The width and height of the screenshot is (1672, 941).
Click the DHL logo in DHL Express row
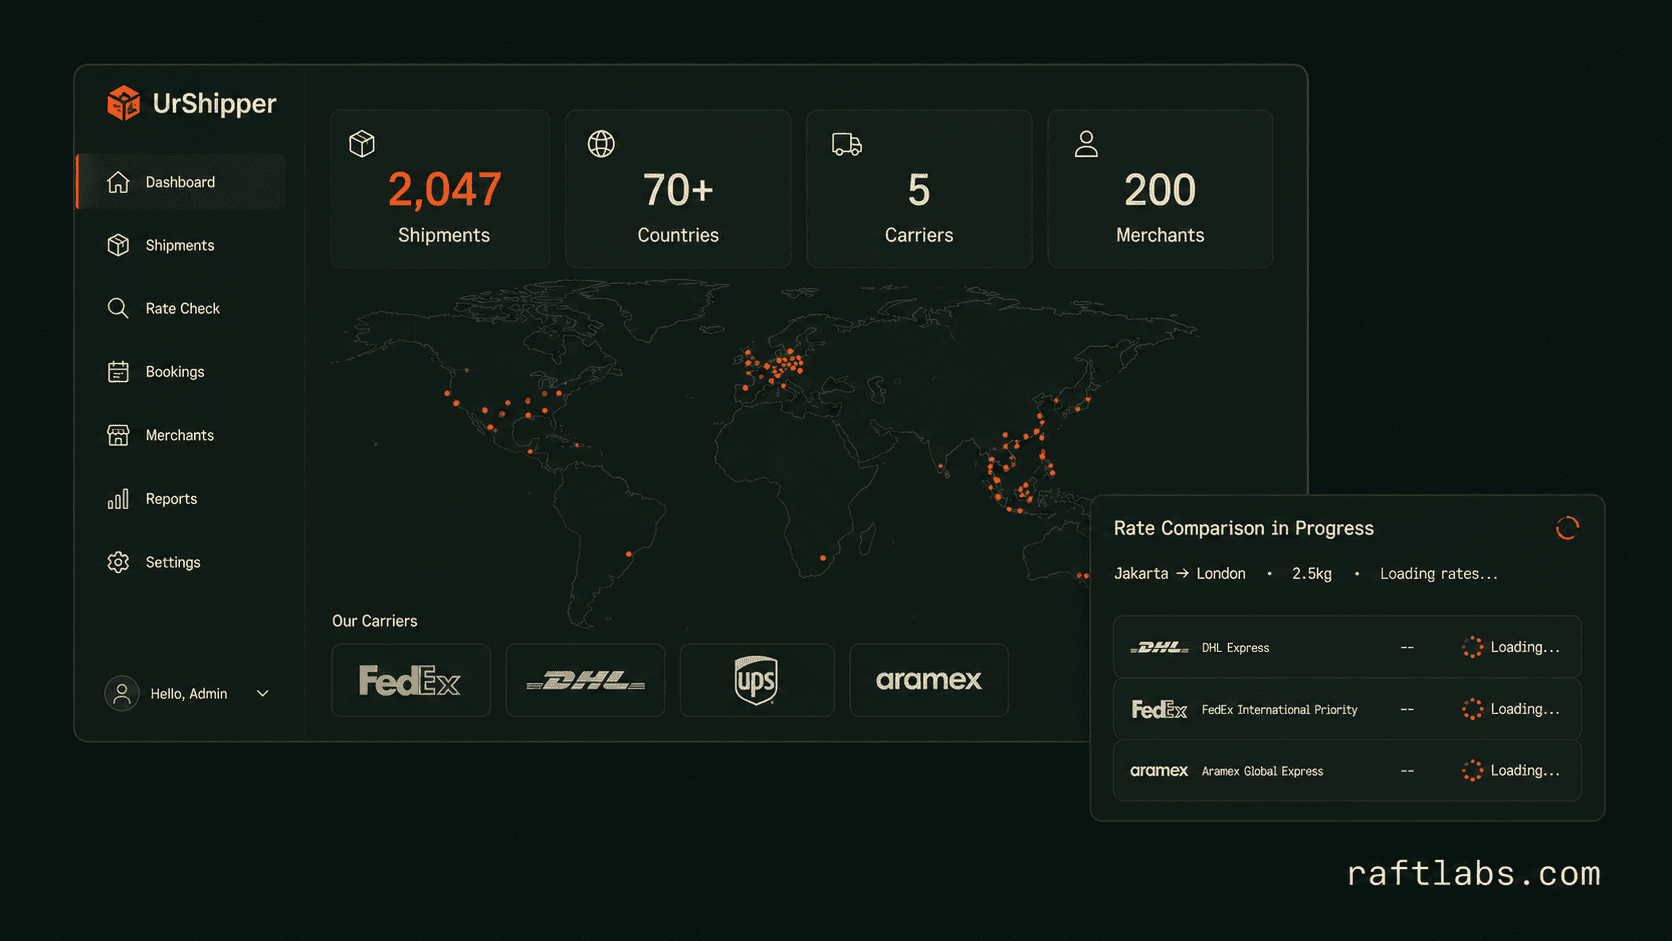(1159, 647)
